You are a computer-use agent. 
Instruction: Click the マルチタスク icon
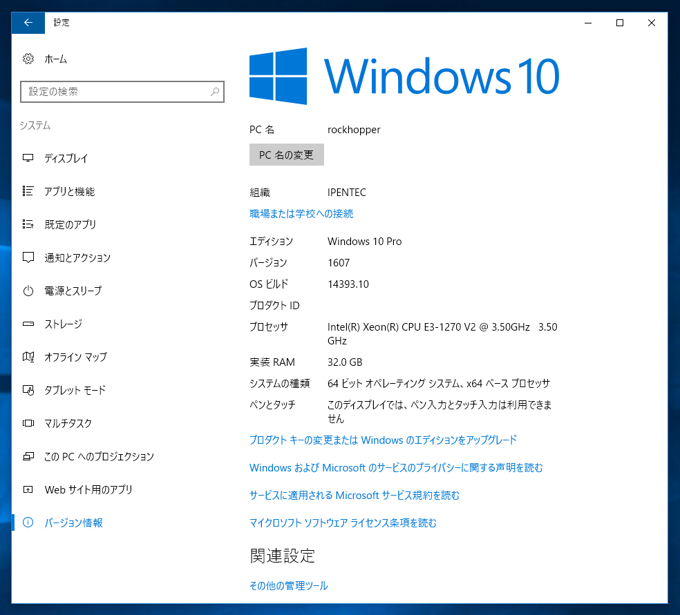tap(28, 423)
